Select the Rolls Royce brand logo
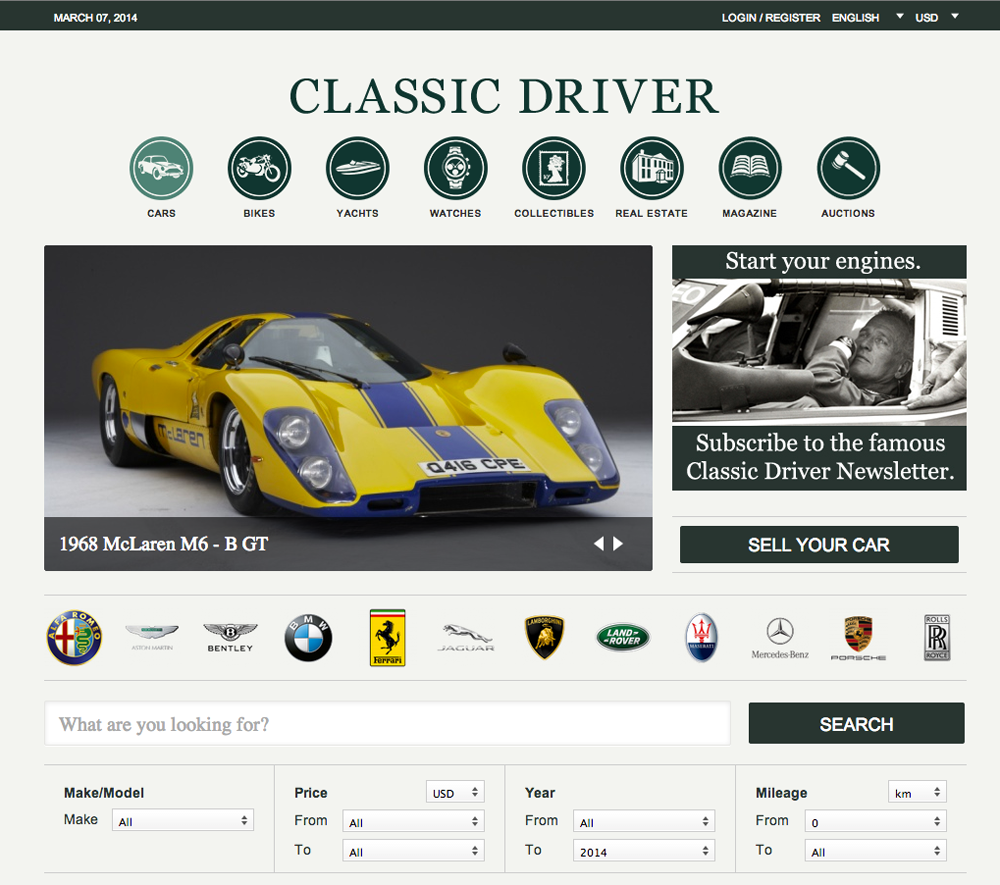The image size is (1000, 885). pyautogui.click(x=937, y=638)
